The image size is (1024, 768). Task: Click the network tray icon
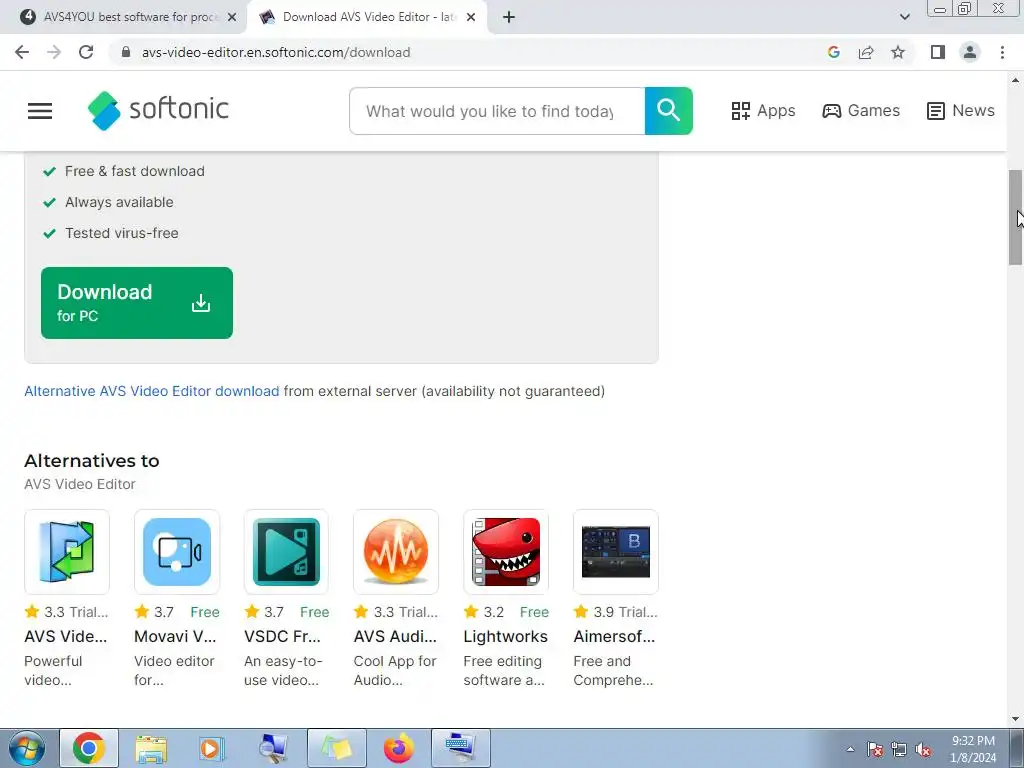[x=899, y=750]
